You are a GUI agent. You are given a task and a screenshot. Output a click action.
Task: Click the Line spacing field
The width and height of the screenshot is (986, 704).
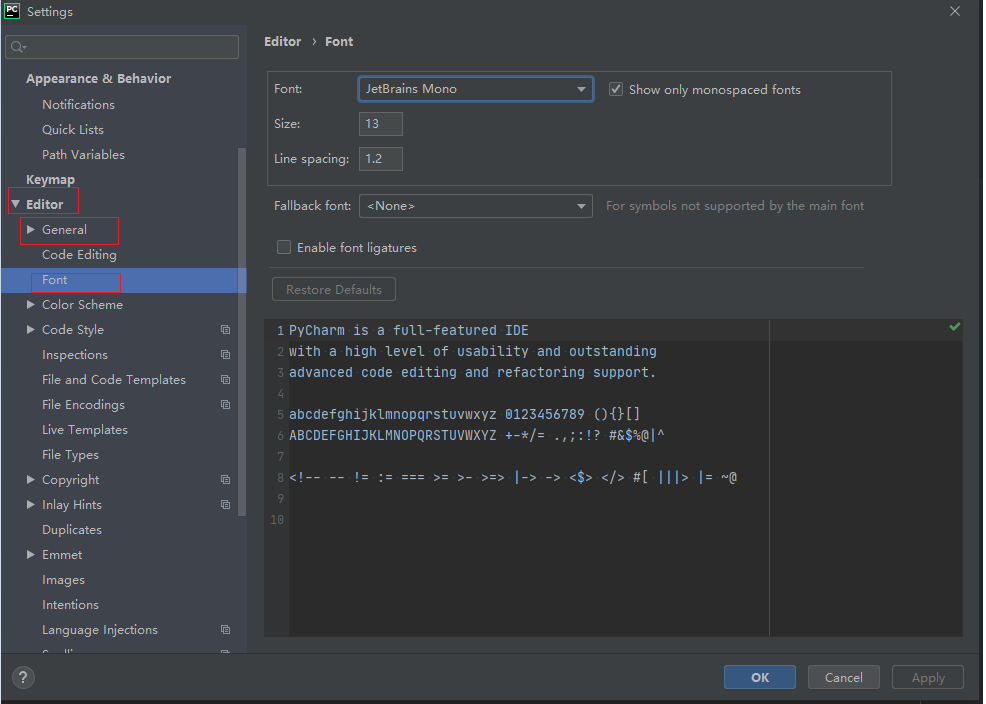click(380, 159)
